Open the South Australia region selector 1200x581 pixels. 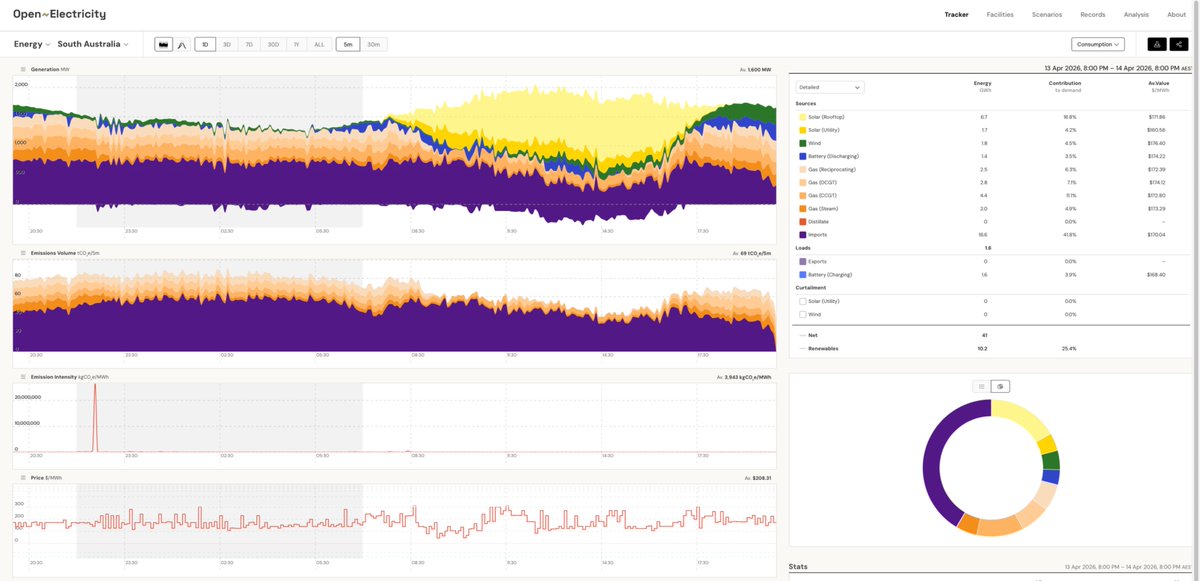[x=93, y=44]
